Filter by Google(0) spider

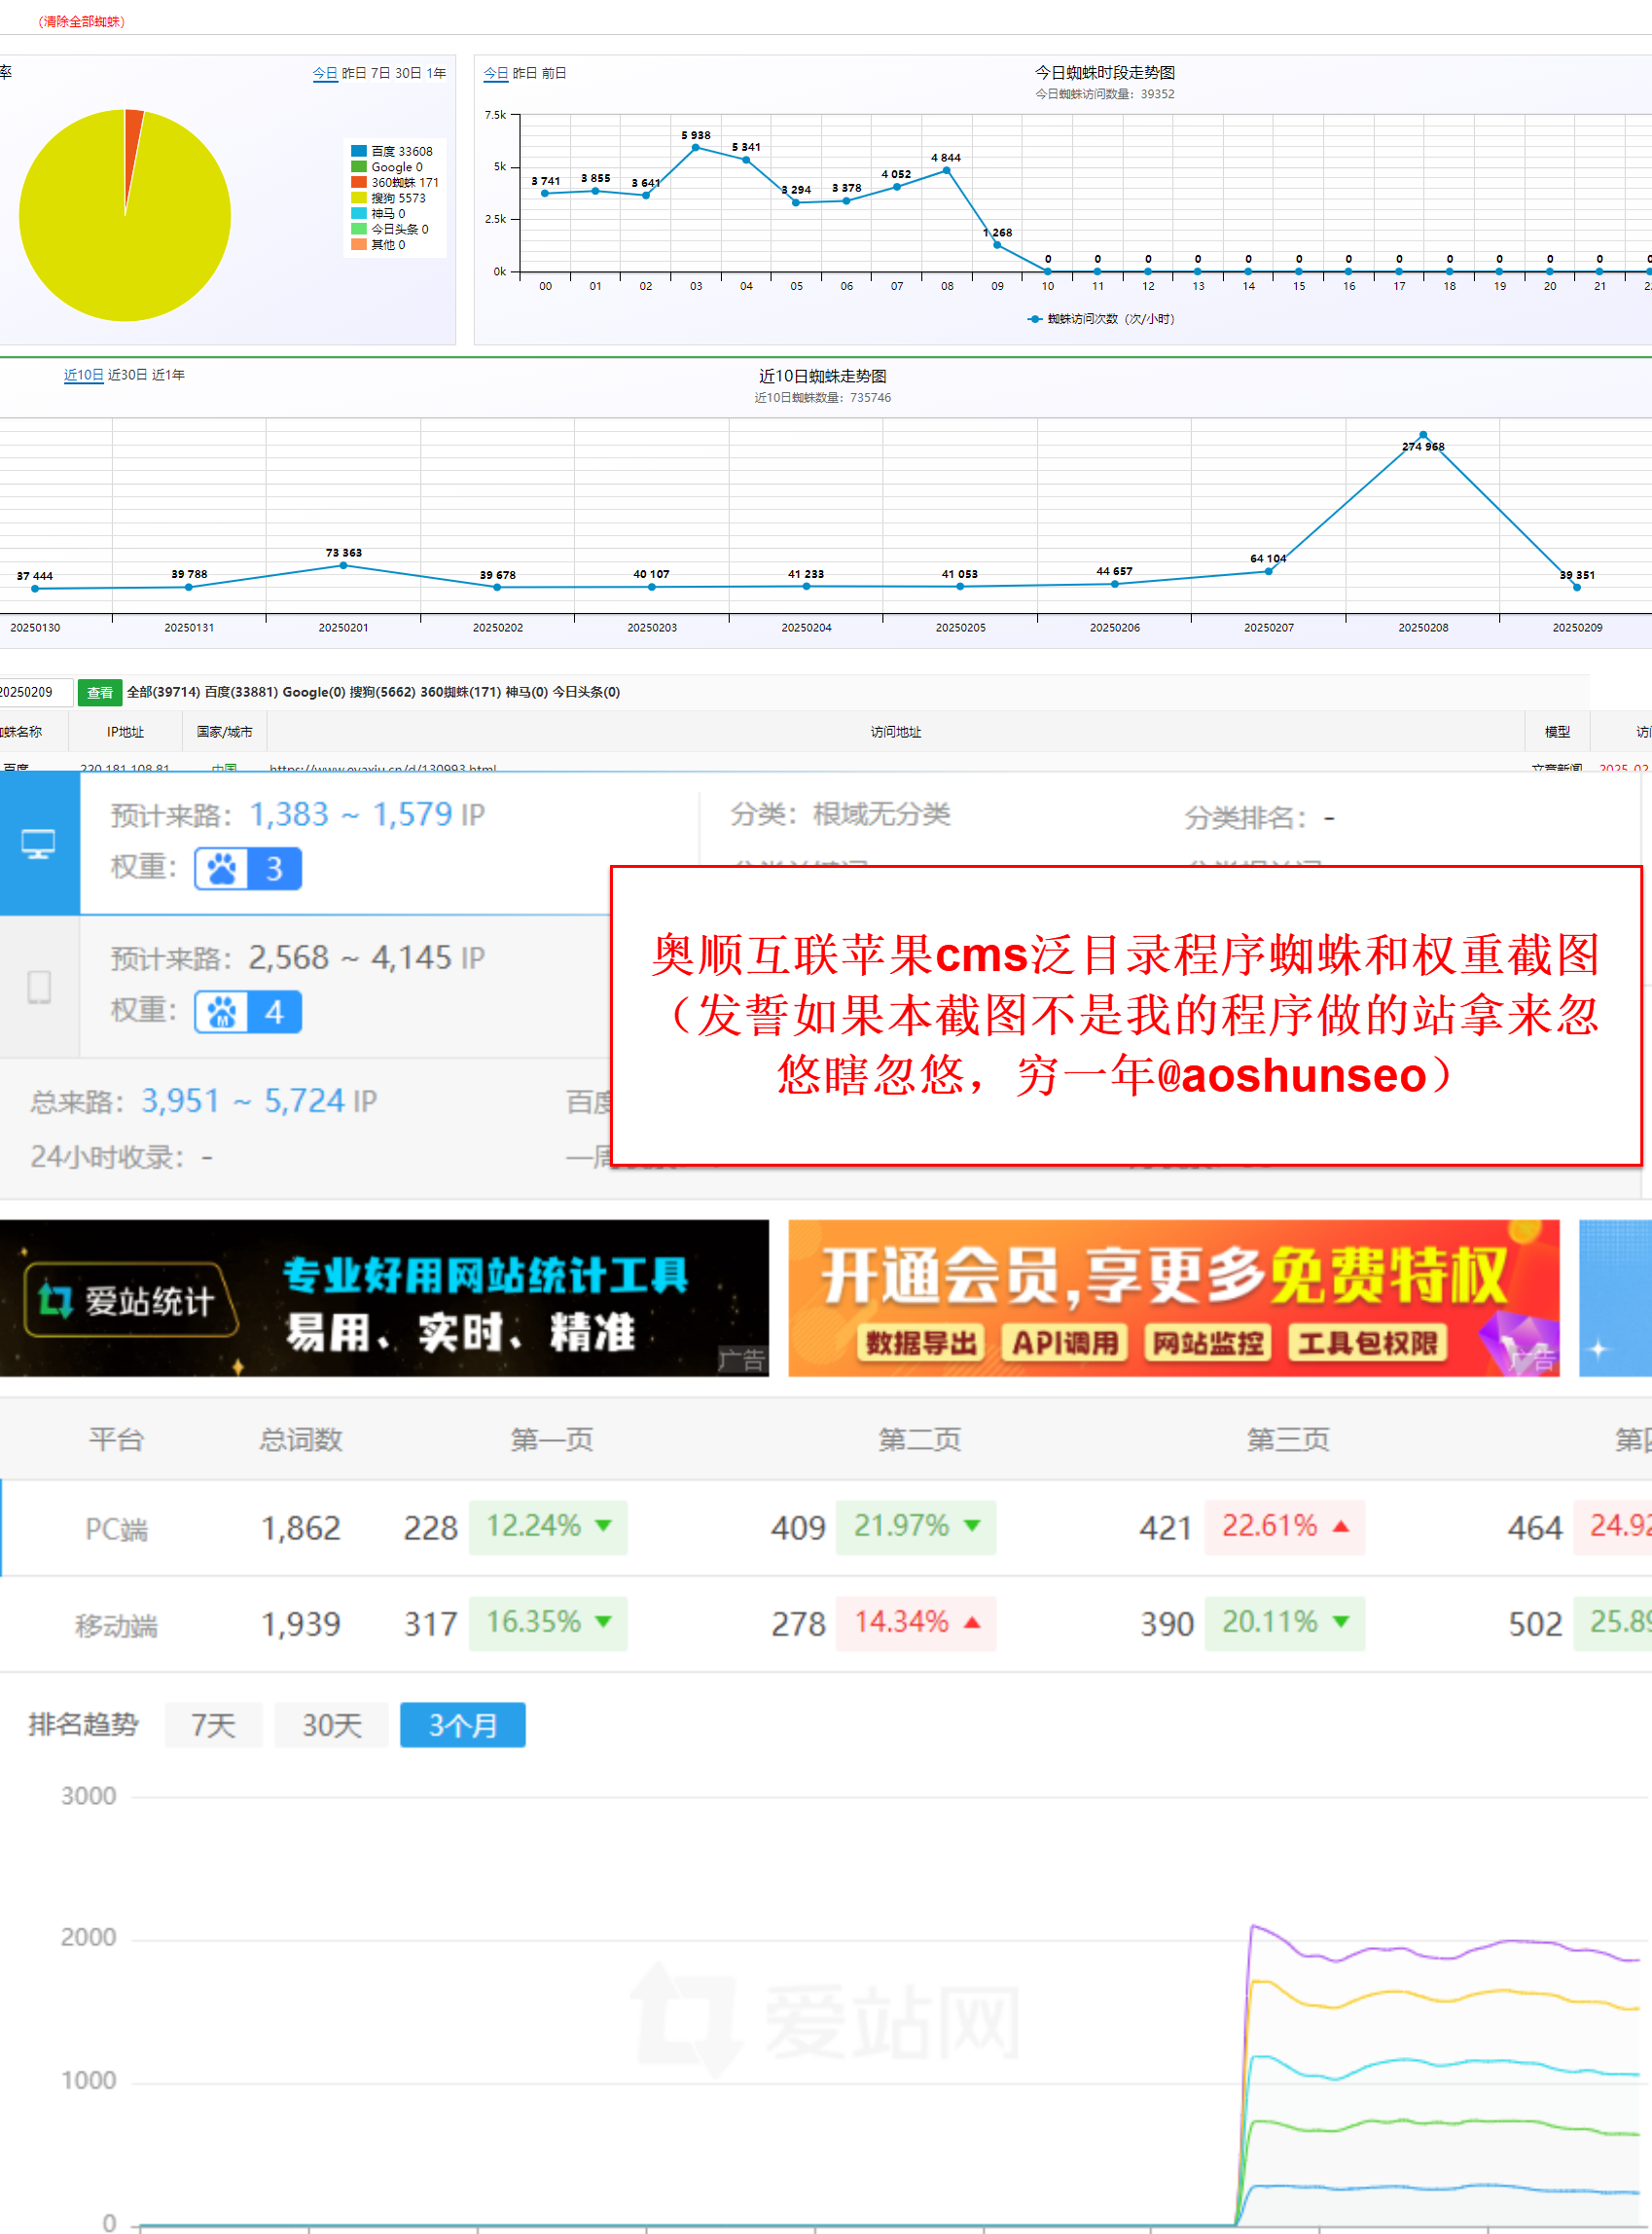[x=314, y=692]
